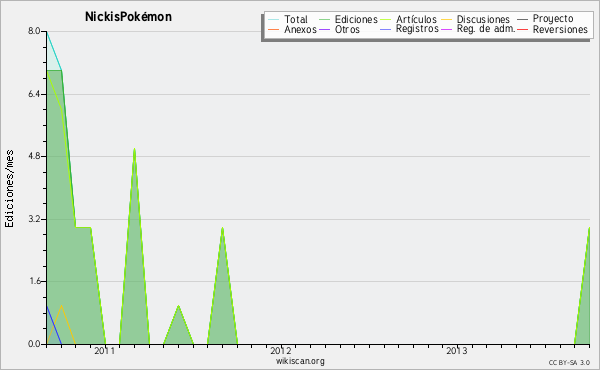600x370 pixels.
Task: Click the Ediciones/mes axis title
Action: coord(9,189)
